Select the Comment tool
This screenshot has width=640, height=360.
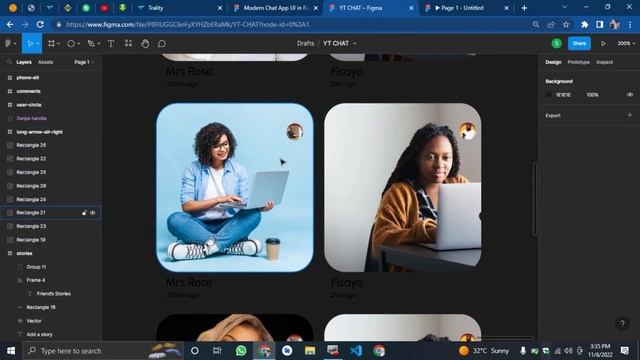[162, 43]
